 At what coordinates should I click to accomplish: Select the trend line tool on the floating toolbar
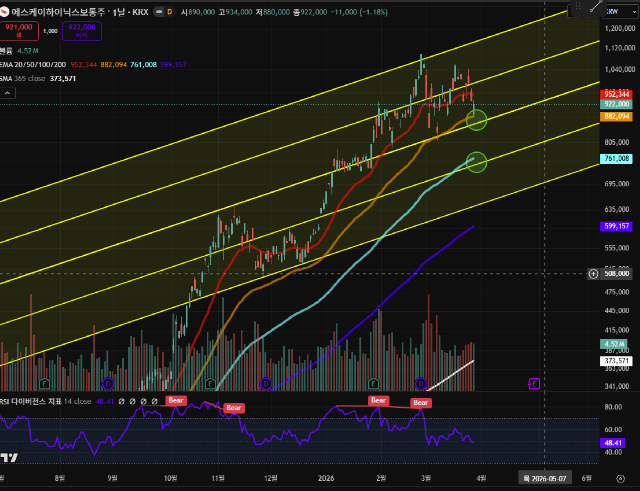coord(596,6)
